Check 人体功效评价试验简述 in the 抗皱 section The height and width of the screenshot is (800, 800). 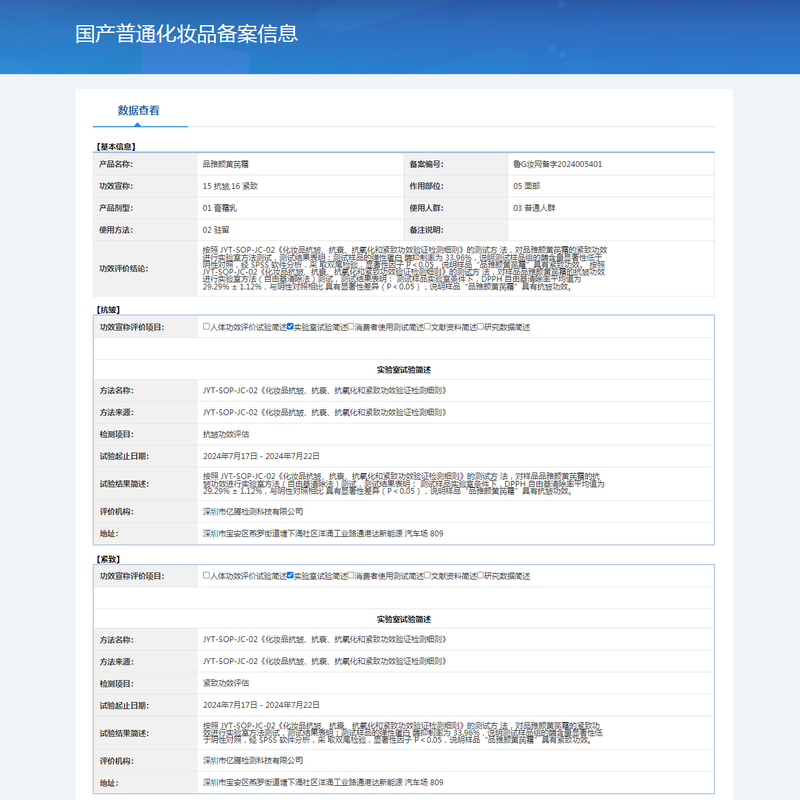click(x=207, y=327)
